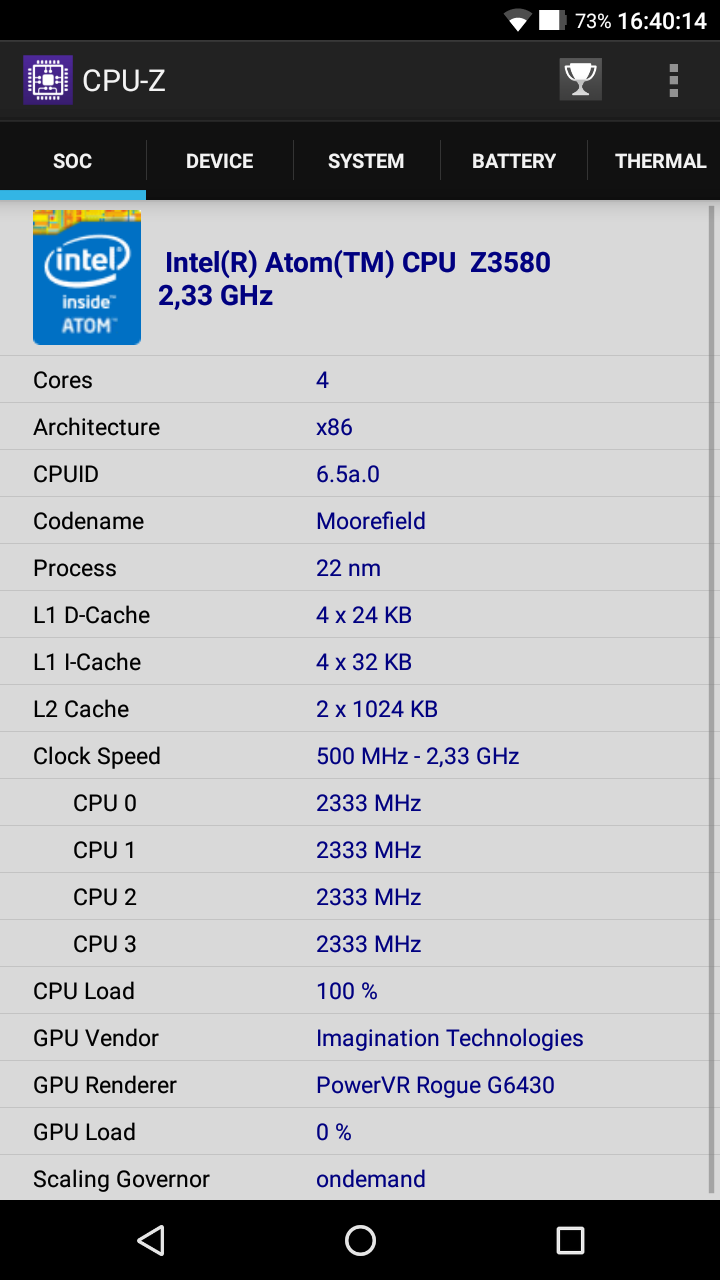Tap the Android home circle button

coord(360,1240)
